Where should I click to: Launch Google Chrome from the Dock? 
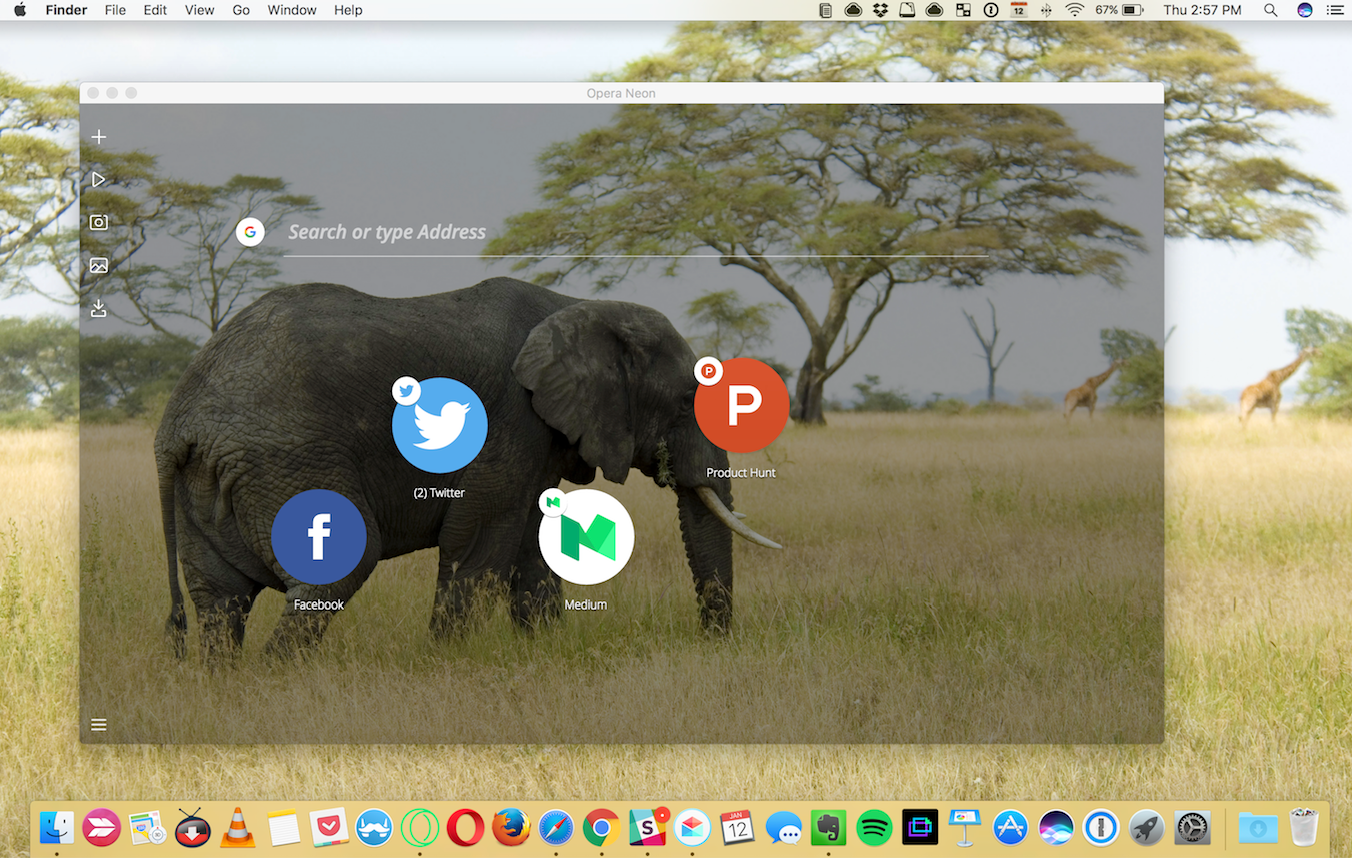601,827
